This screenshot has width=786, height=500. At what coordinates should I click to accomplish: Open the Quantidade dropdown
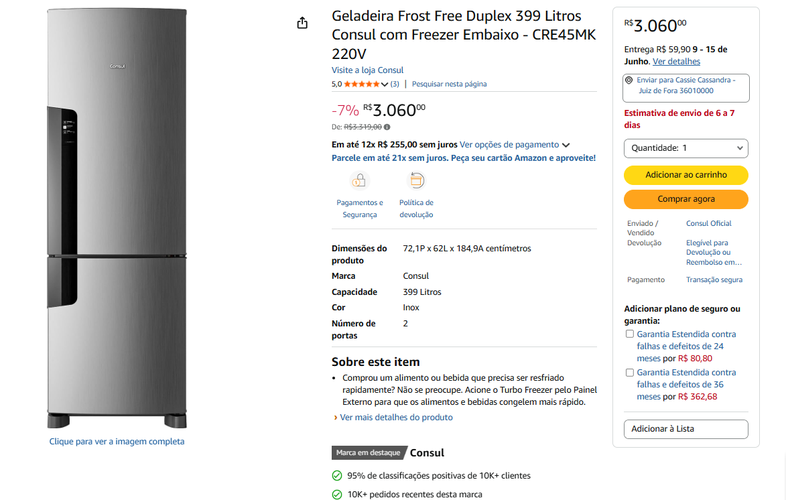686,148
